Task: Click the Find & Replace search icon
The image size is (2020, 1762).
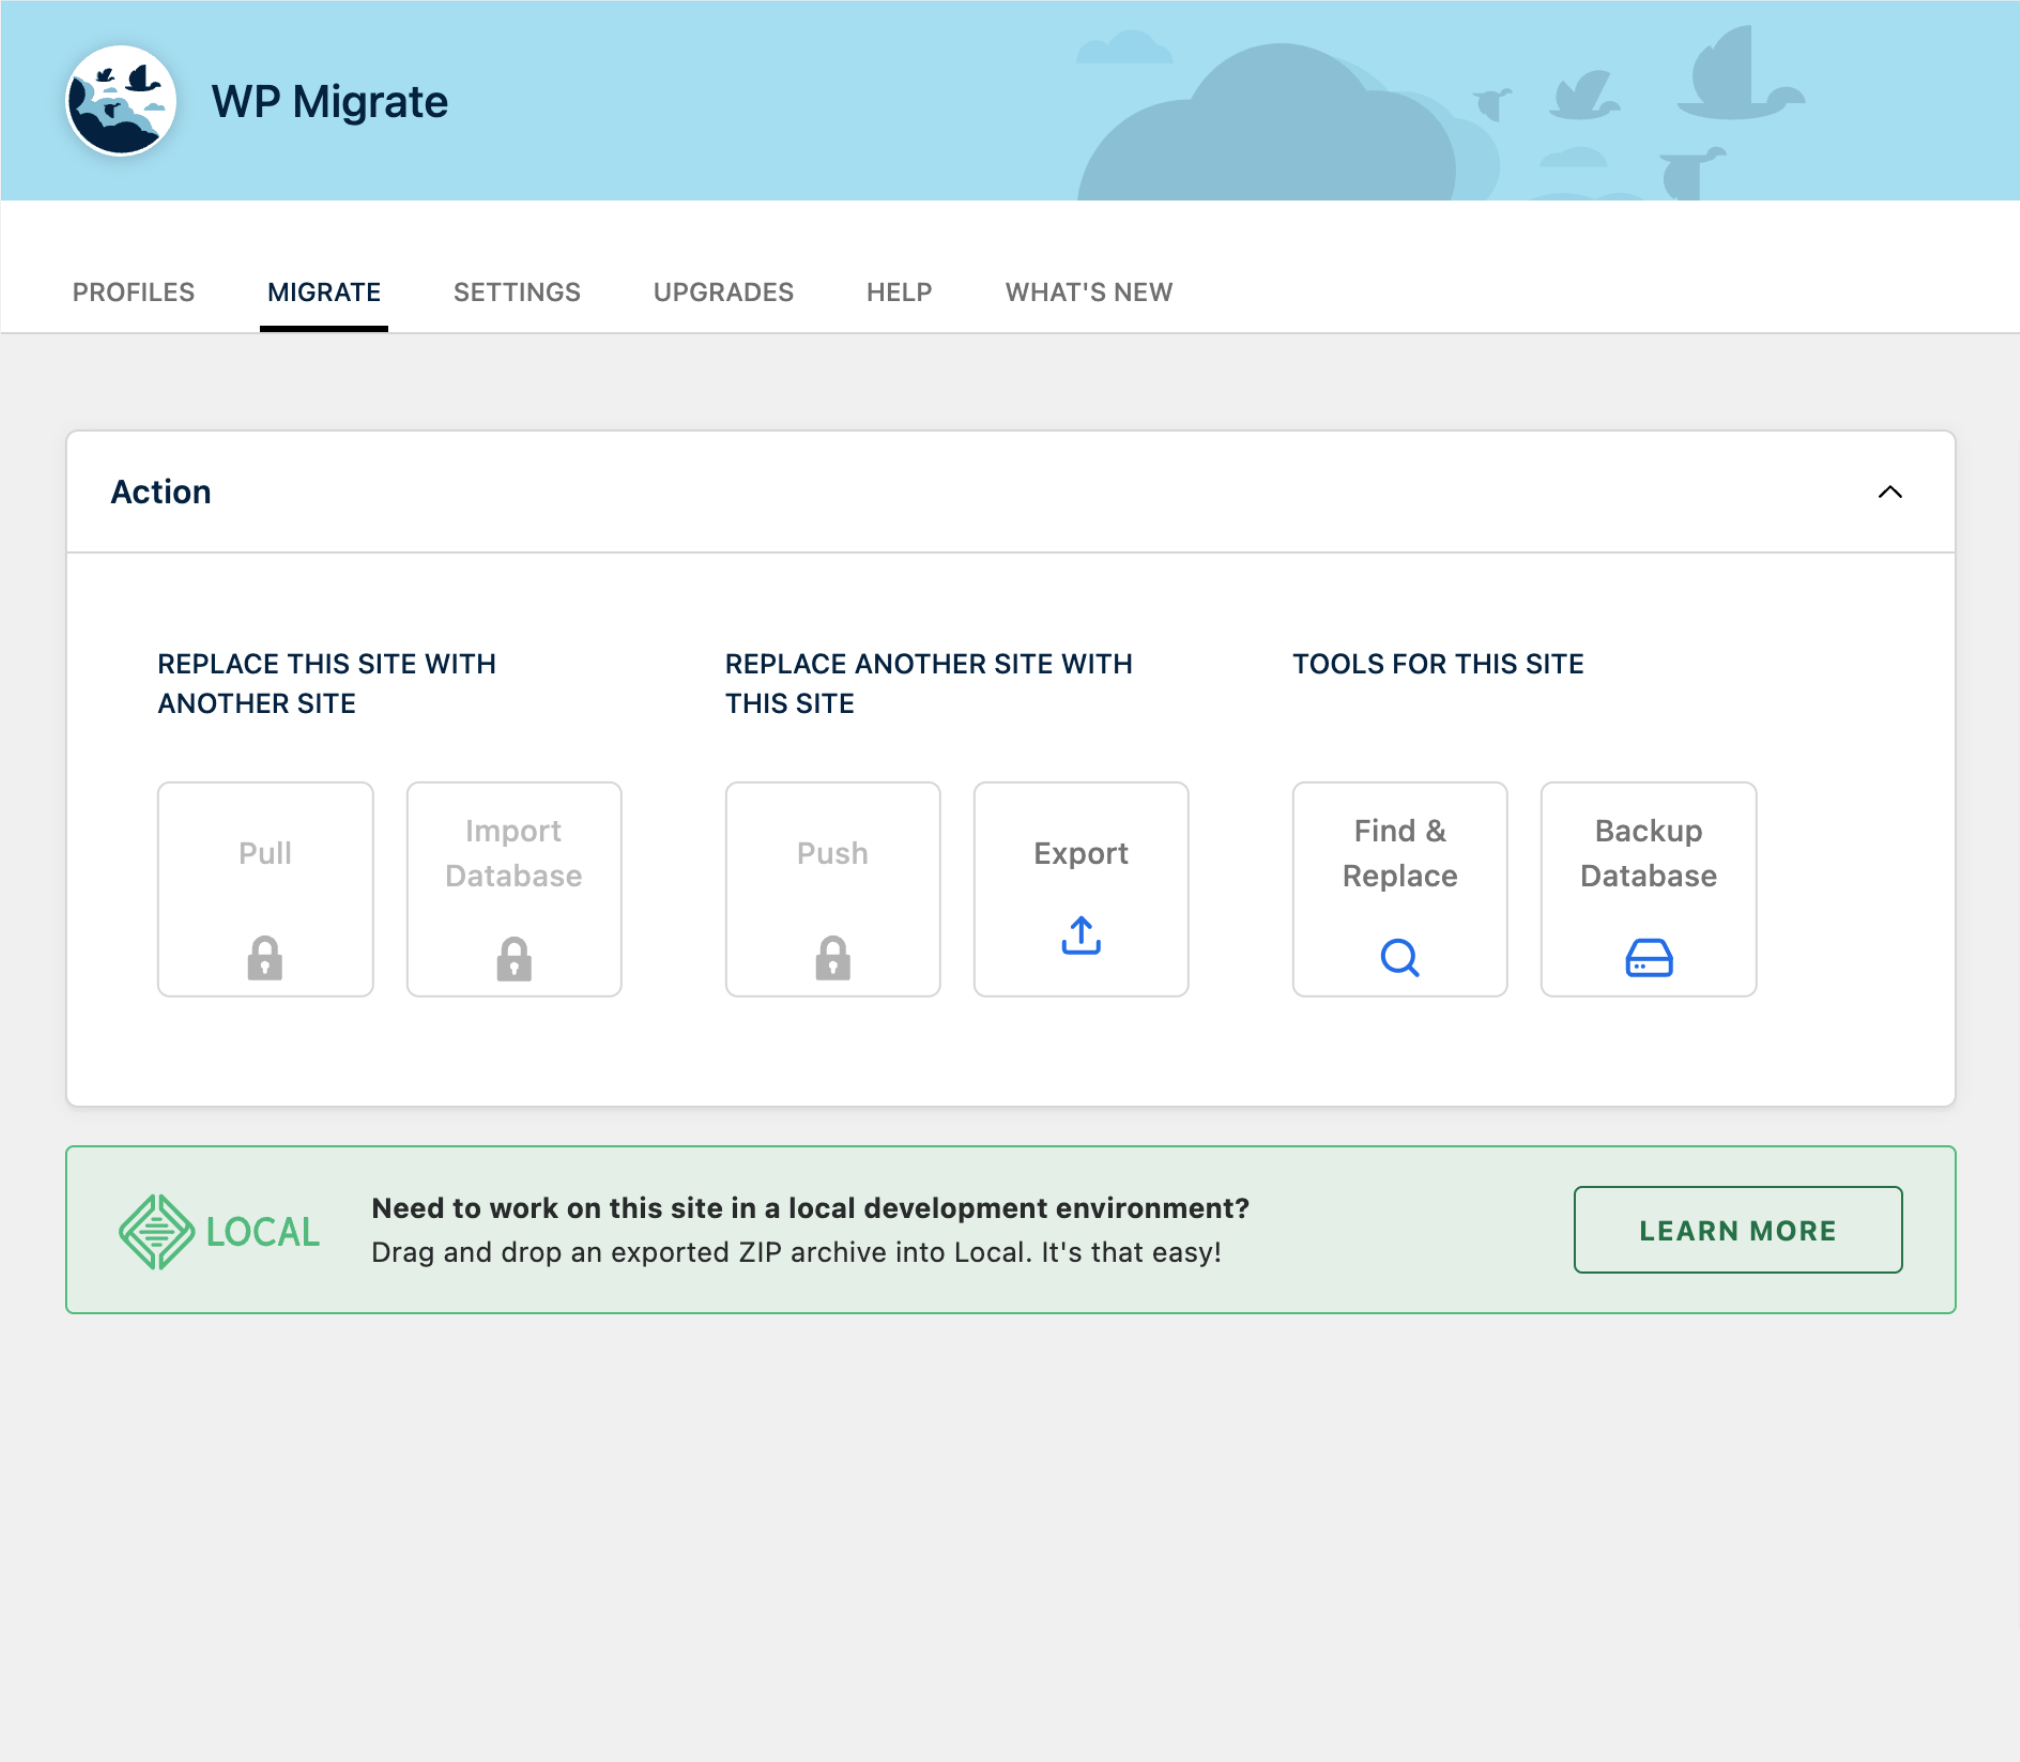Action: (x=1400, y=957)
